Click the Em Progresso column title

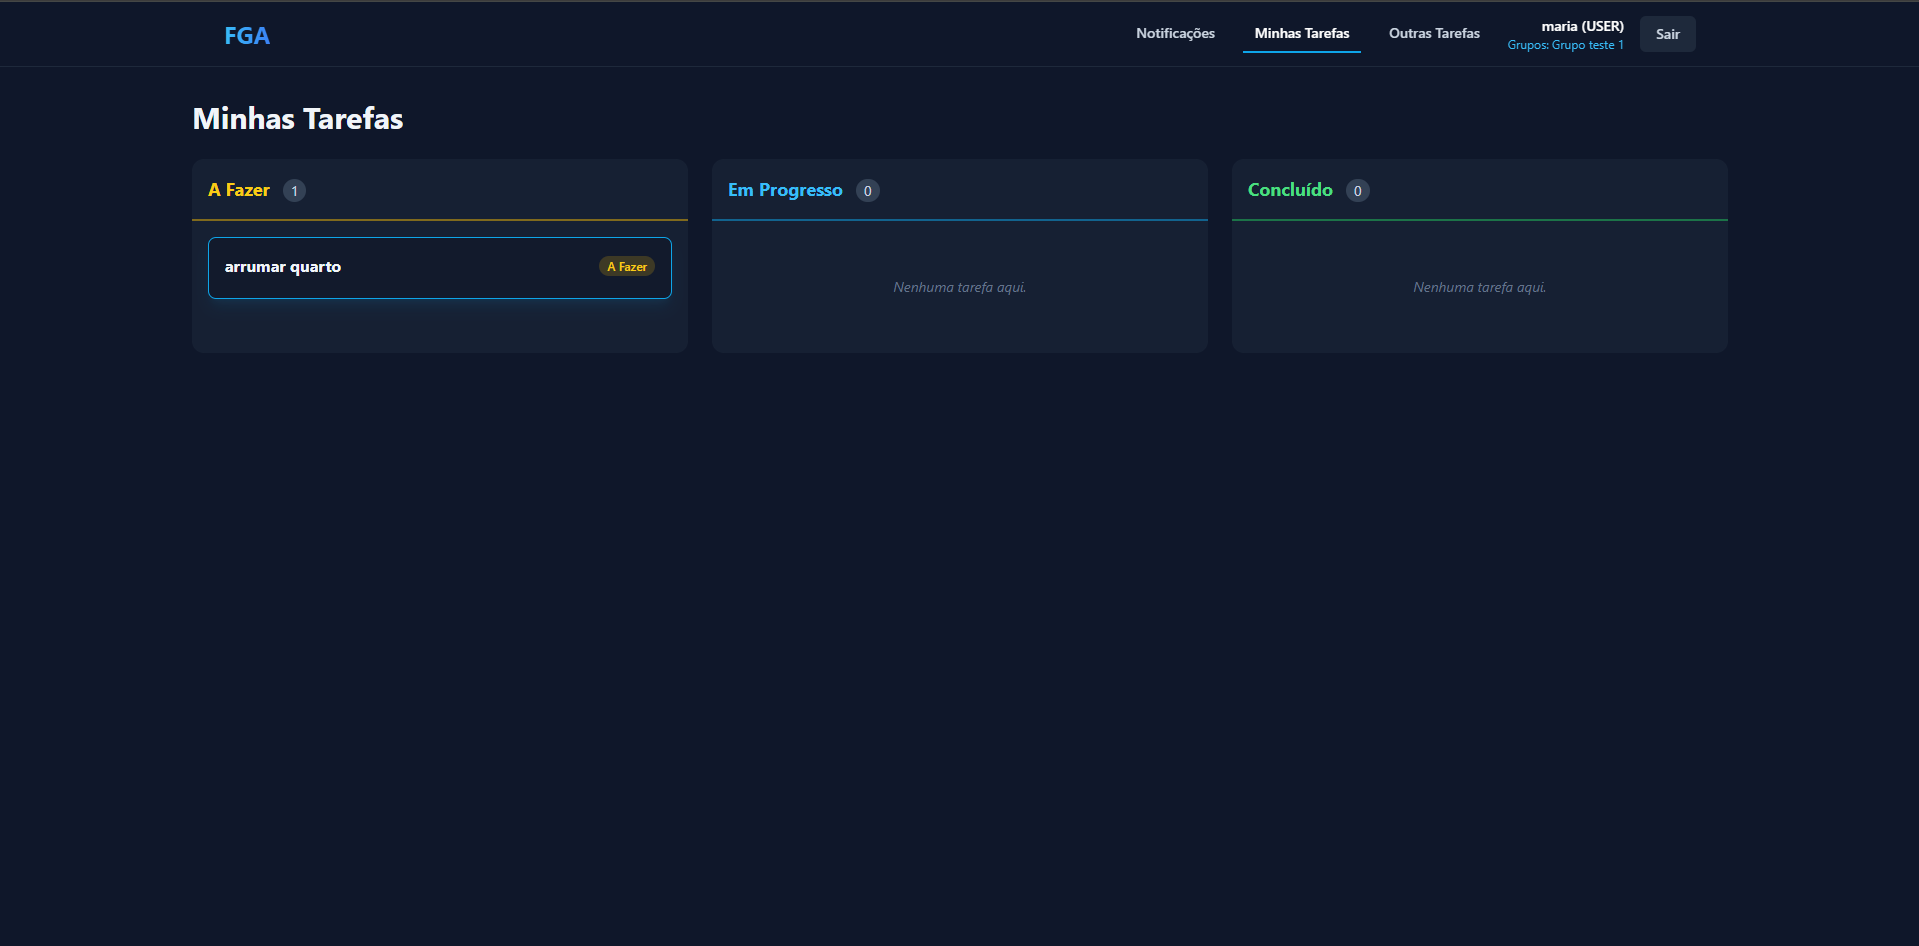pyautogui.click(x=785, y=190)
